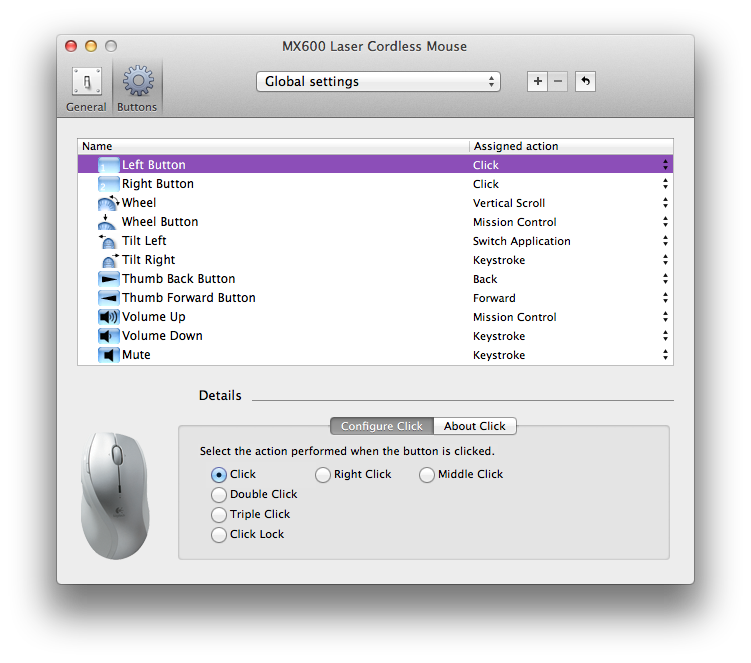
Task: Click the Volume Down speaker icon
Action: [x=108, y=336]
